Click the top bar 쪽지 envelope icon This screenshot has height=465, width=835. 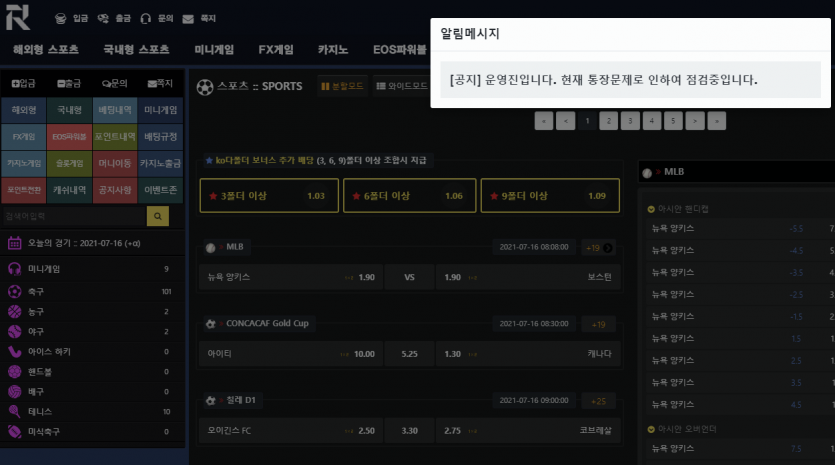188,19
